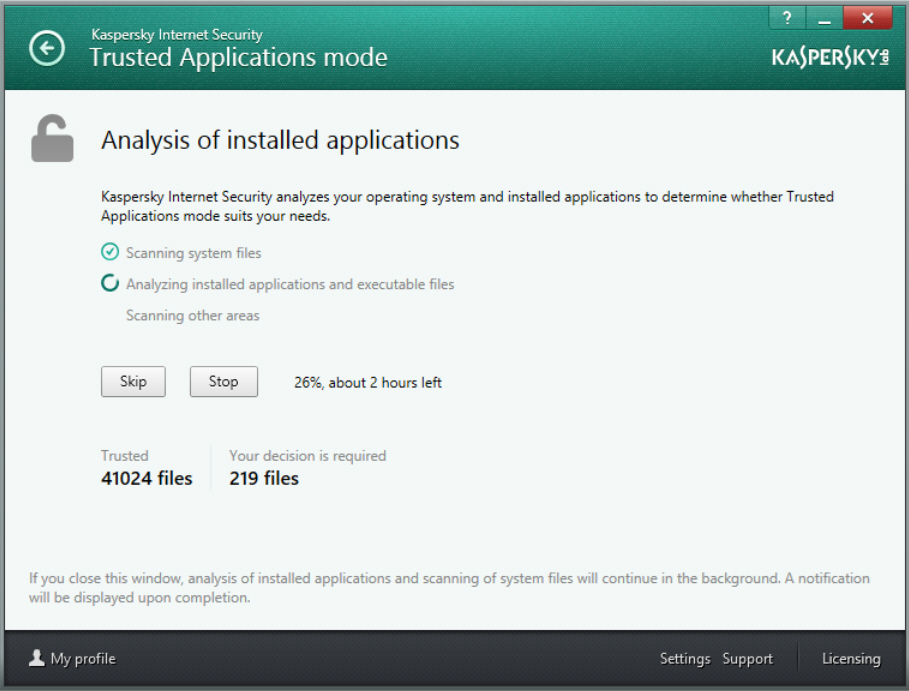
Task: Minimize the Kaspersky window
Action: (824, 18)
